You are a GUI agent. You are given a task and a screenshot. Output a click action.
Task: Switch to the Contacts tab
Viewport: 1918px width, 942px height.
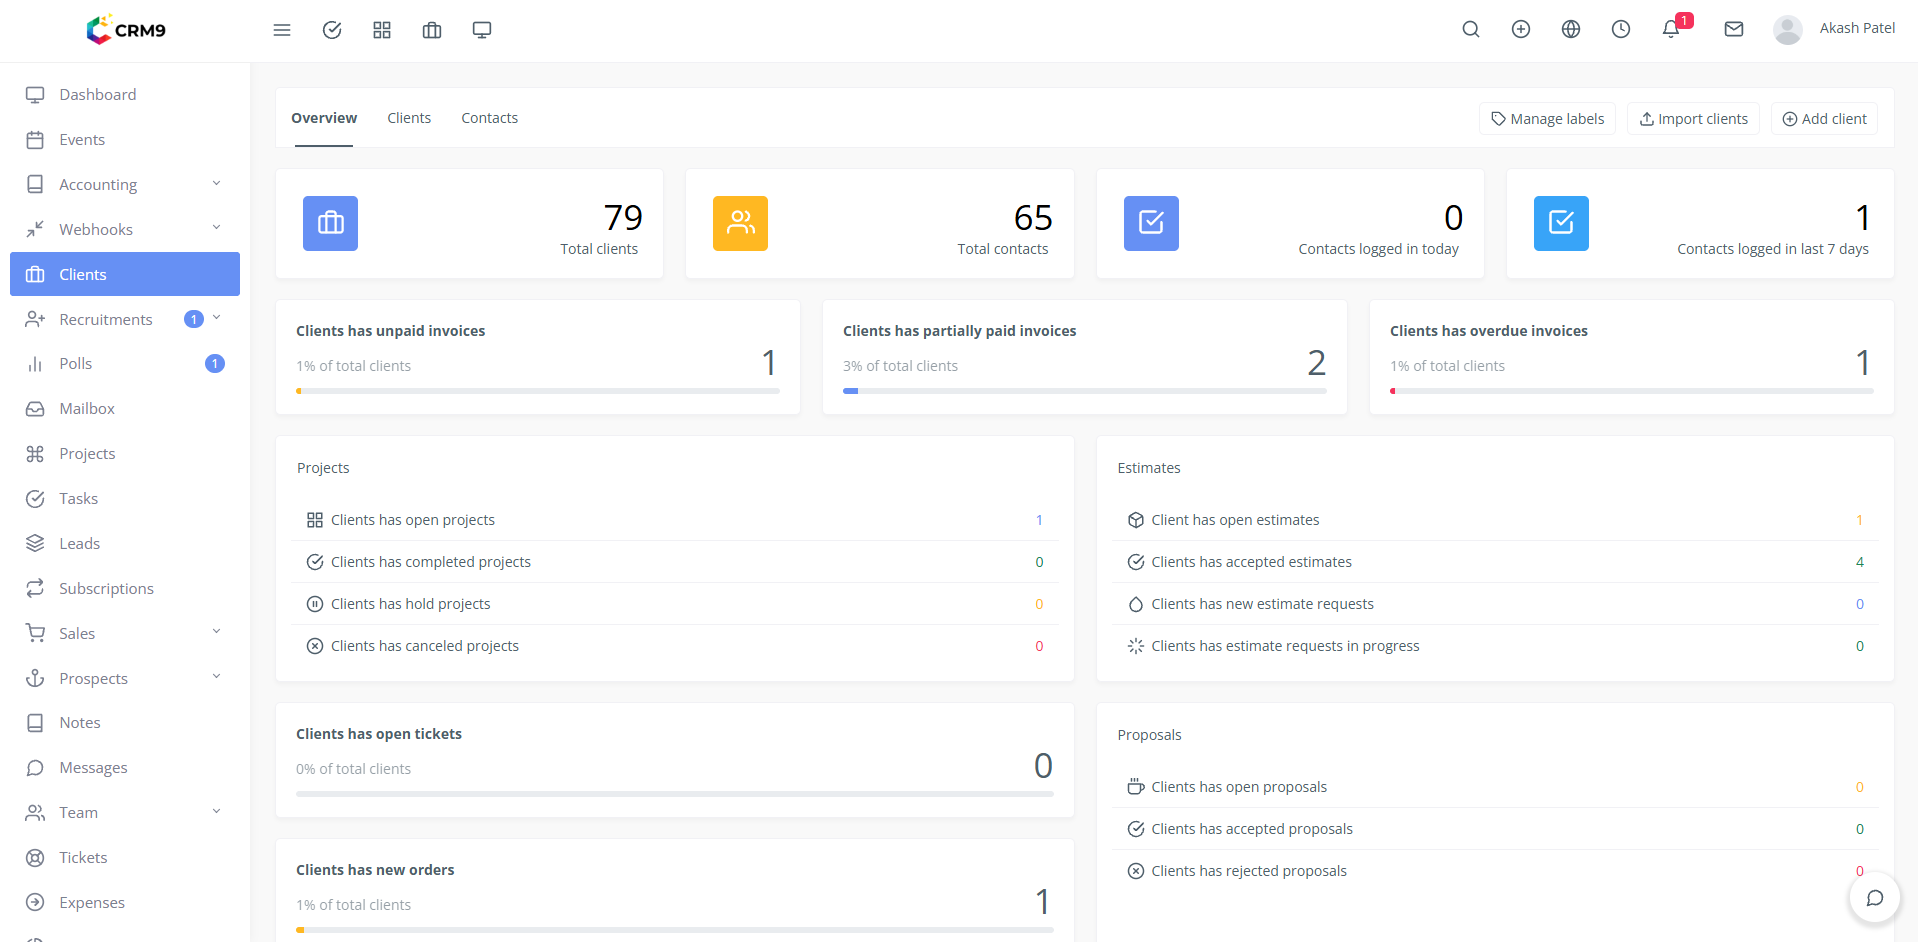click(x=489, y=118)
